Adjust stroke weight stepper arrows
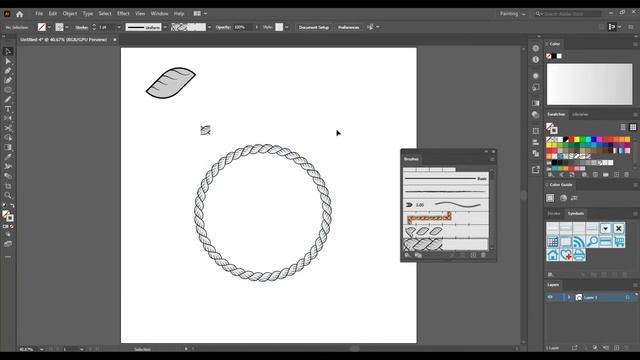The image size is (640, 360). 94,27
